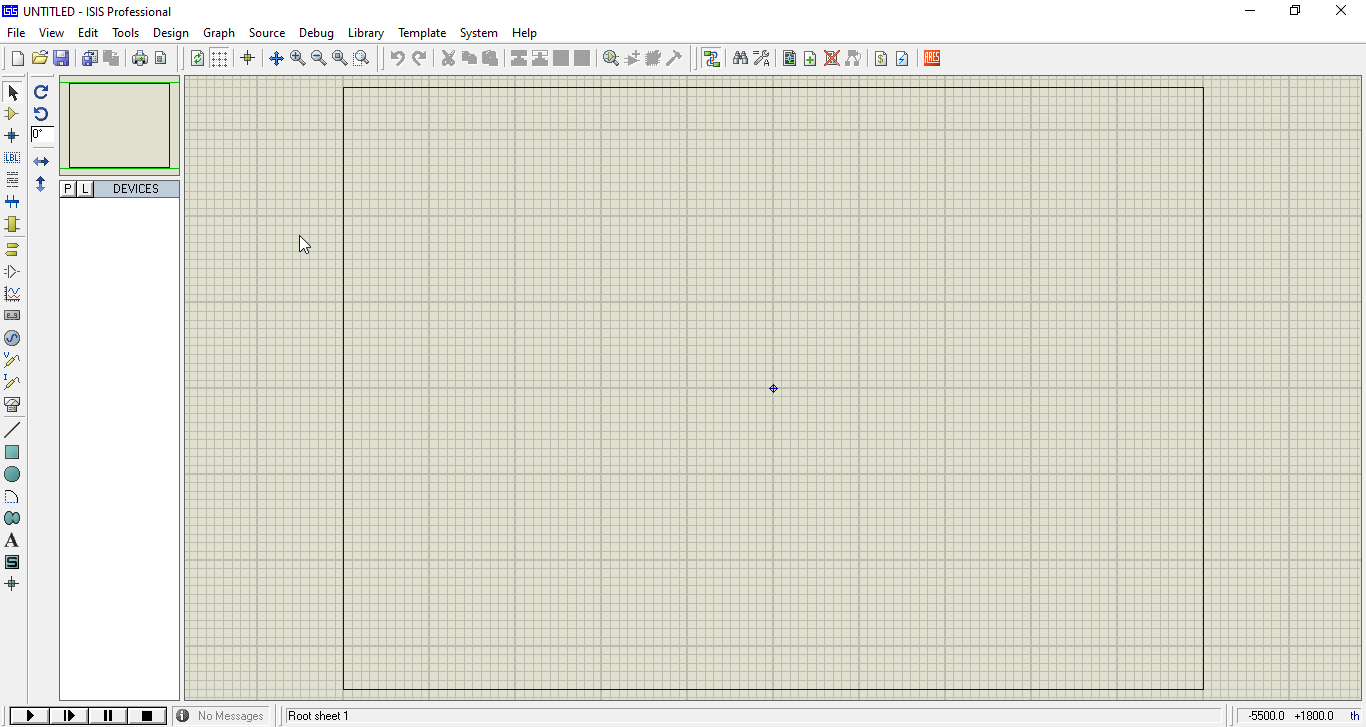The width and height of the screenshot is (1366, 727).
Task: Open the Debug menu
Action: coord(316,33)
